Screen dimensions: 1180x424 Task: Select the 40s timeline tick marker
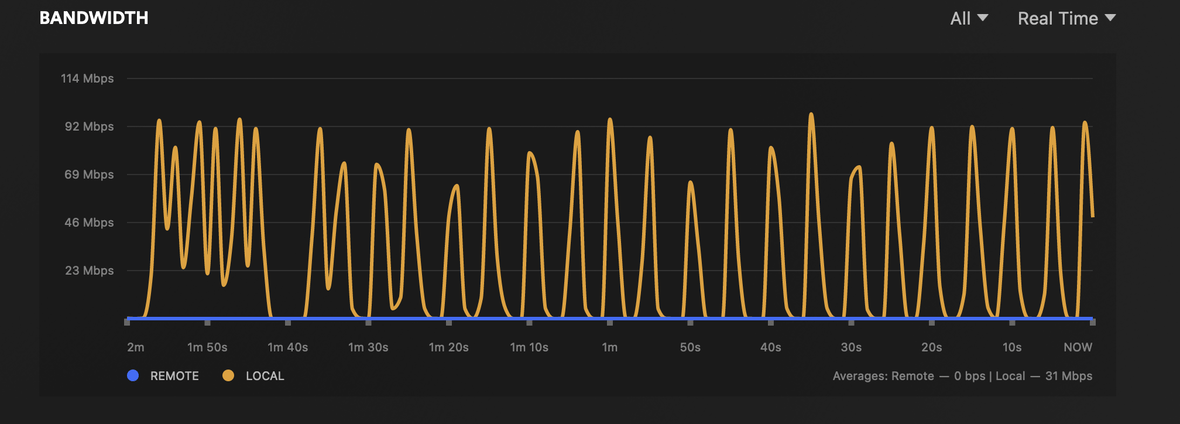pyautogui.click(x=771, y=322)
